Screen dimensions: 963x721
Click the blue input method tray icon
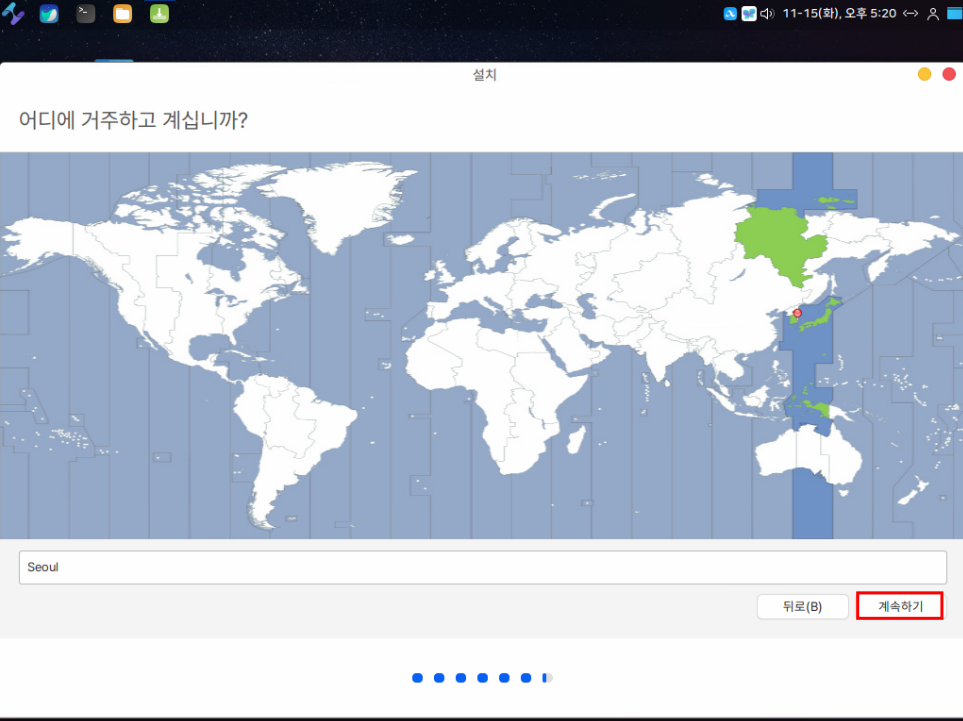coord(730,14)
